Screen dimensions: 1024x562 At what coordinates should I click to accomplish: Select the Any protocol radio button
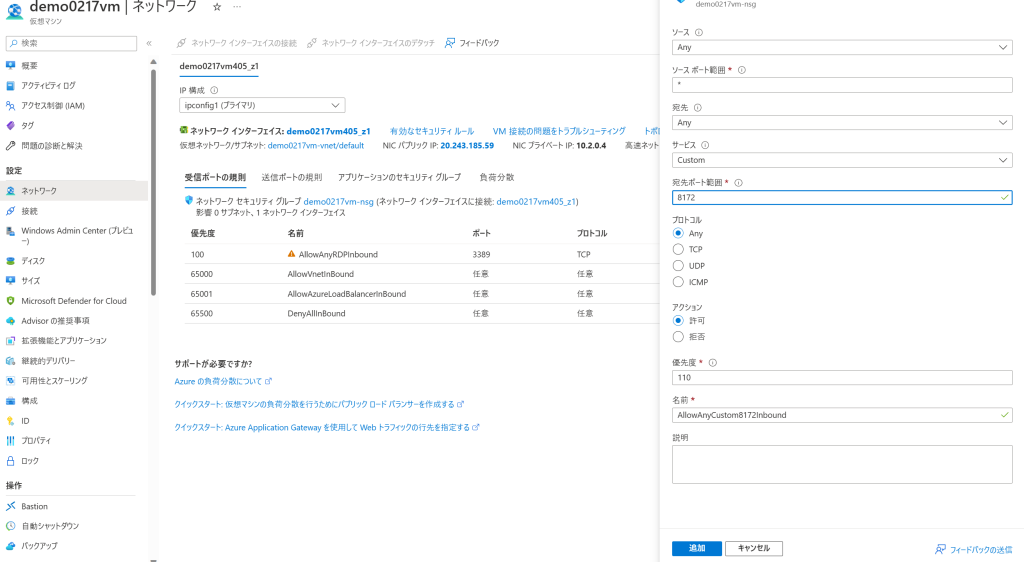point(678,233)
